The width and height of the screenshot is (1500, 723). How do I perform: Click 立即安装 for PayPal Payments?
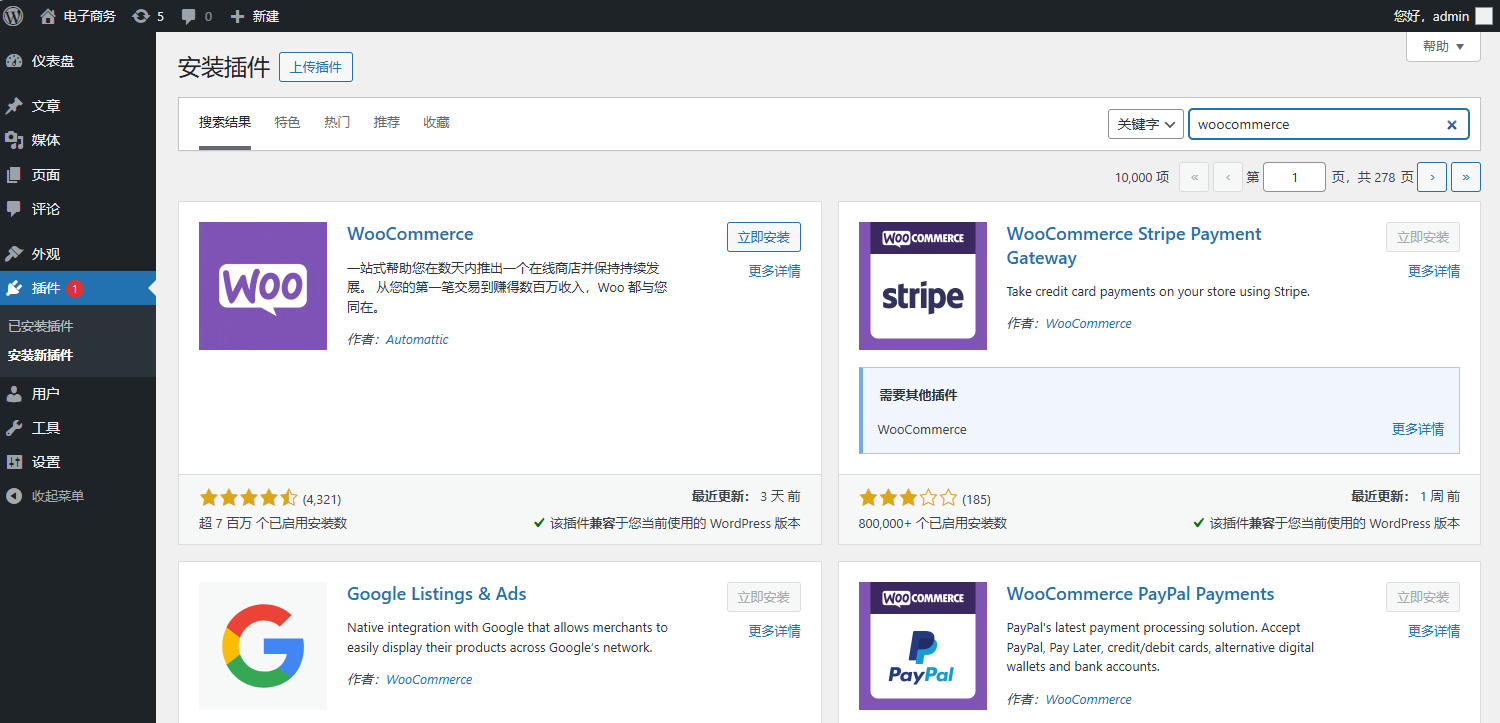point(1423,597)
